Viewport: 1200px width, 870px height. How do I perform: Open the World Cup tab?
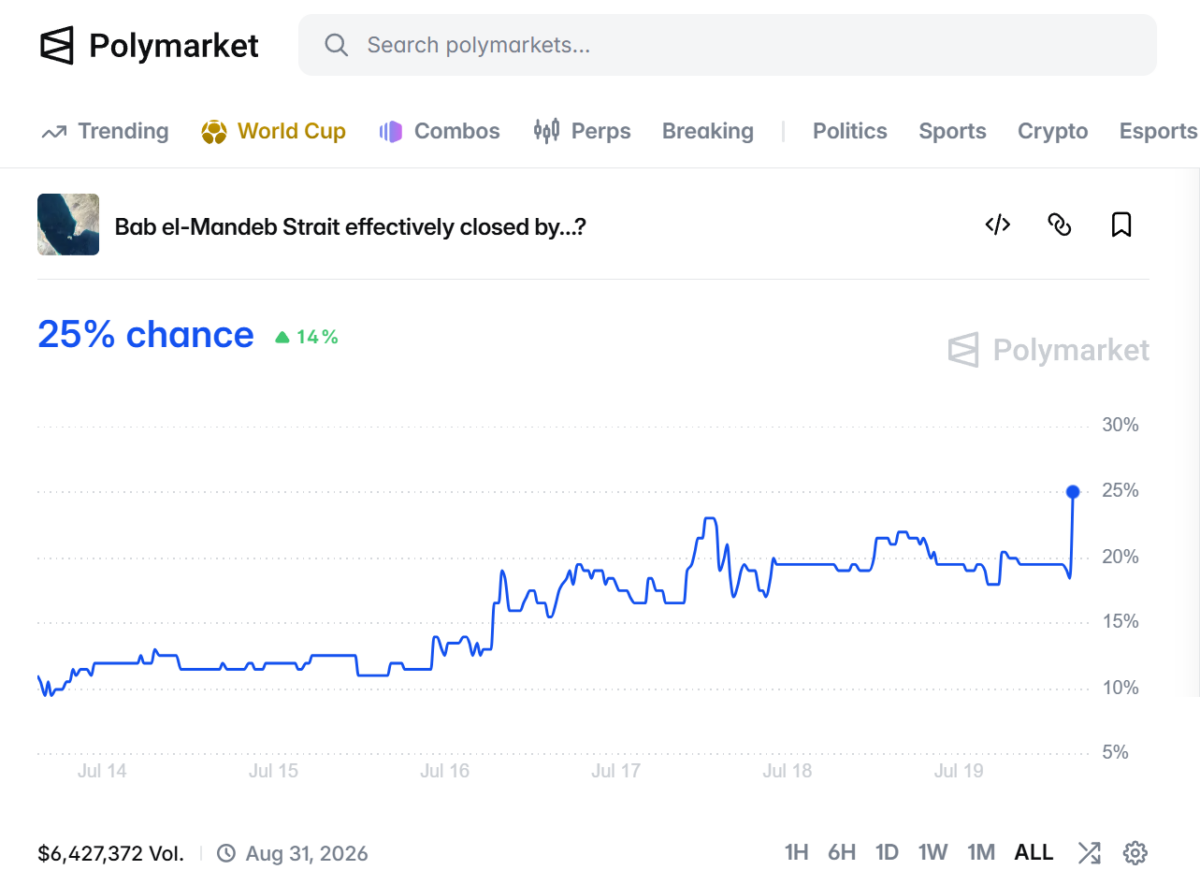point(273,131)
